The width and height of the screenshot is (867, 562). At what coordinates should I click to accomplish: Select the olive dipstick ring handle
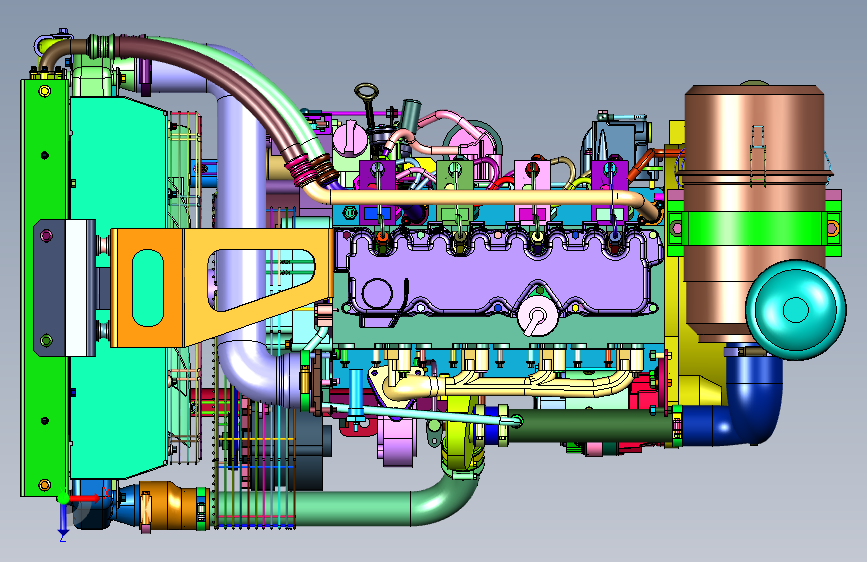click(x=366, y=92)
